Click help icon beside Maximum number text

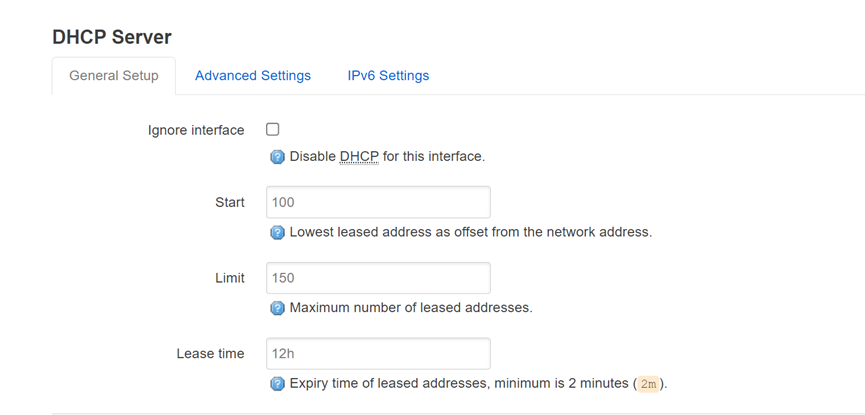click(278, 308)
